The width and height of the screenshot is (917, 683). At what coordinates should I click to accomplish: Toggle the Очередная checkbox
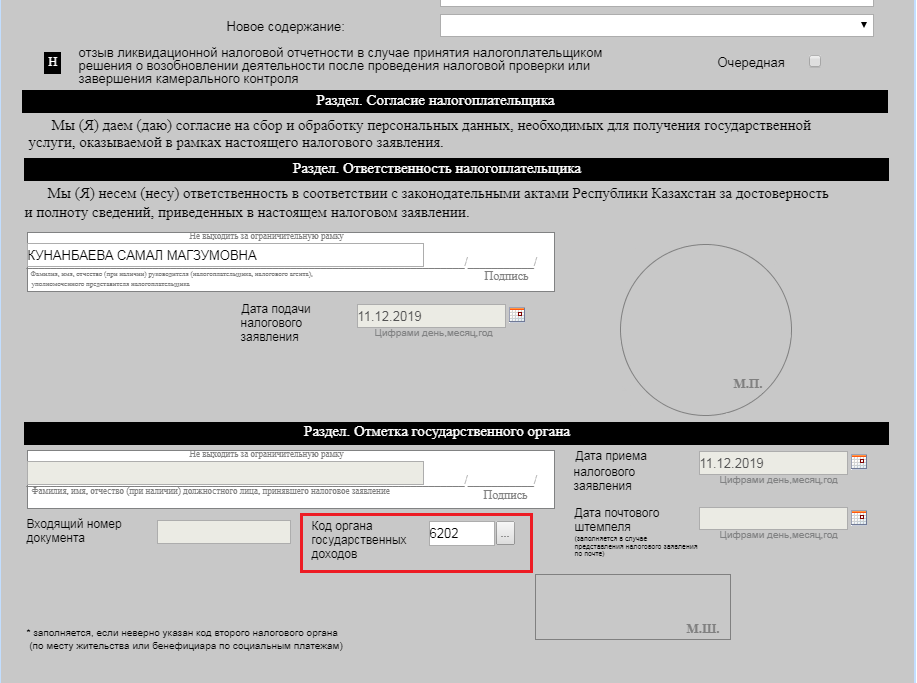click(815, 61)
